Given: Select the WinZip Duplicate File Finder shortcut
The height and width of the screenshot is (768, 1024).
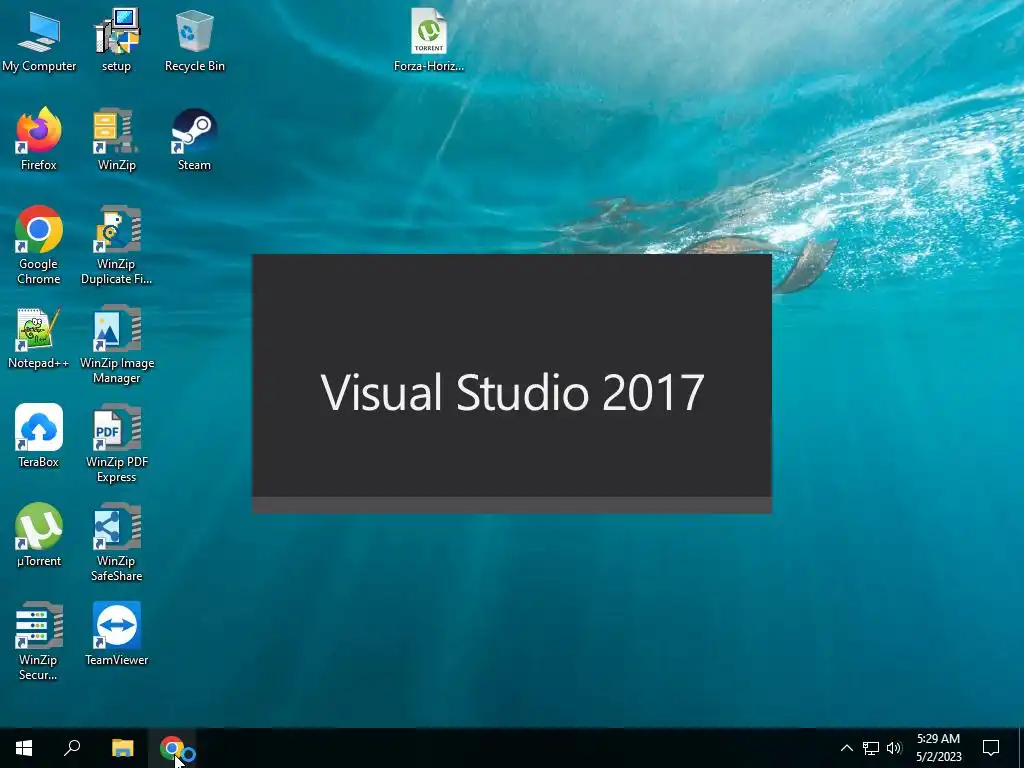Looking at the screenshot, I should [x=116, y=245].
